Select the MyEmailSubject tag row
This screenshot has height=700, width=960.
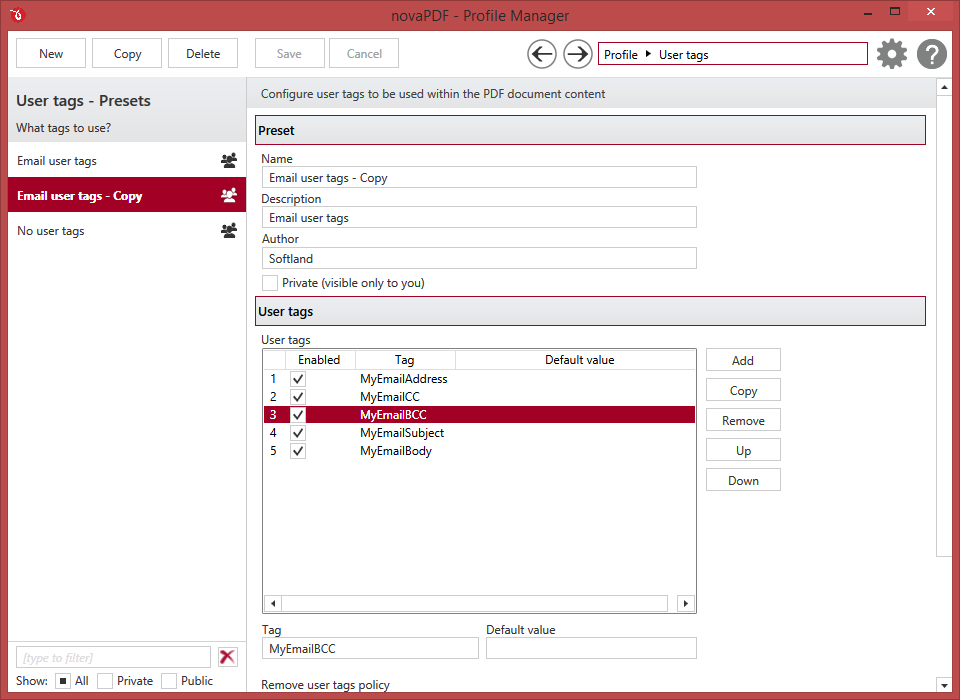479,433
